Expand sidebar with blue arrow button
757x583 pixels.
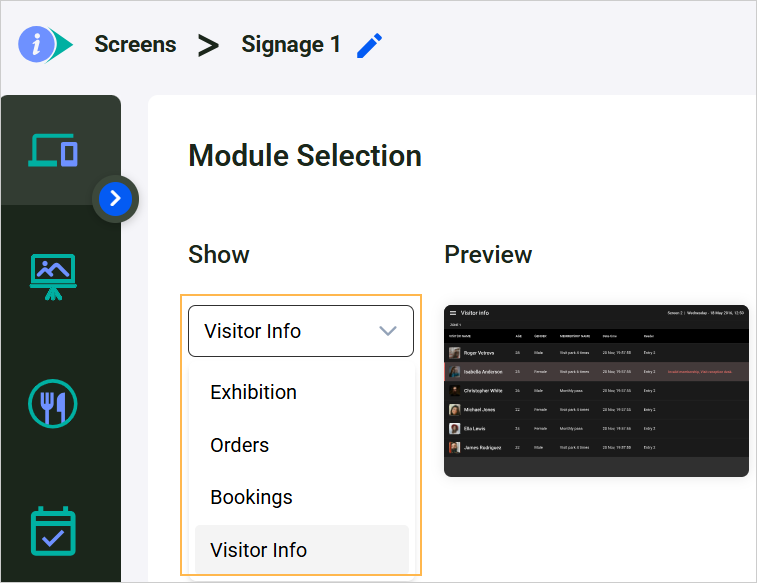(115, 198)
